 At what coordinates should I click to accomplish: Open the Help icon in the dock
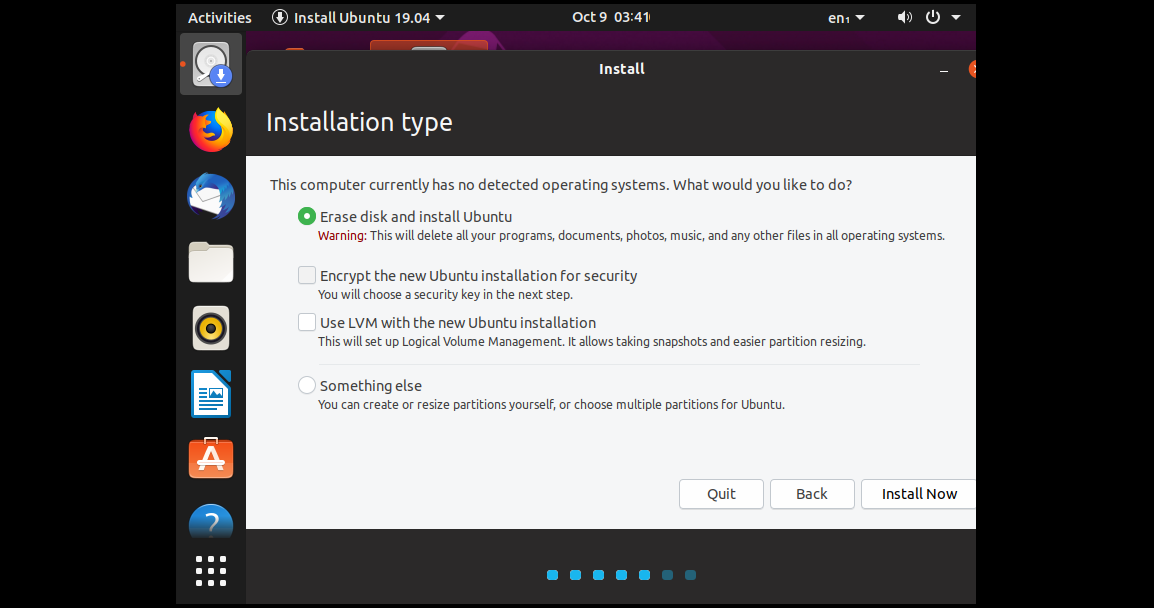[x=210, y=521]
